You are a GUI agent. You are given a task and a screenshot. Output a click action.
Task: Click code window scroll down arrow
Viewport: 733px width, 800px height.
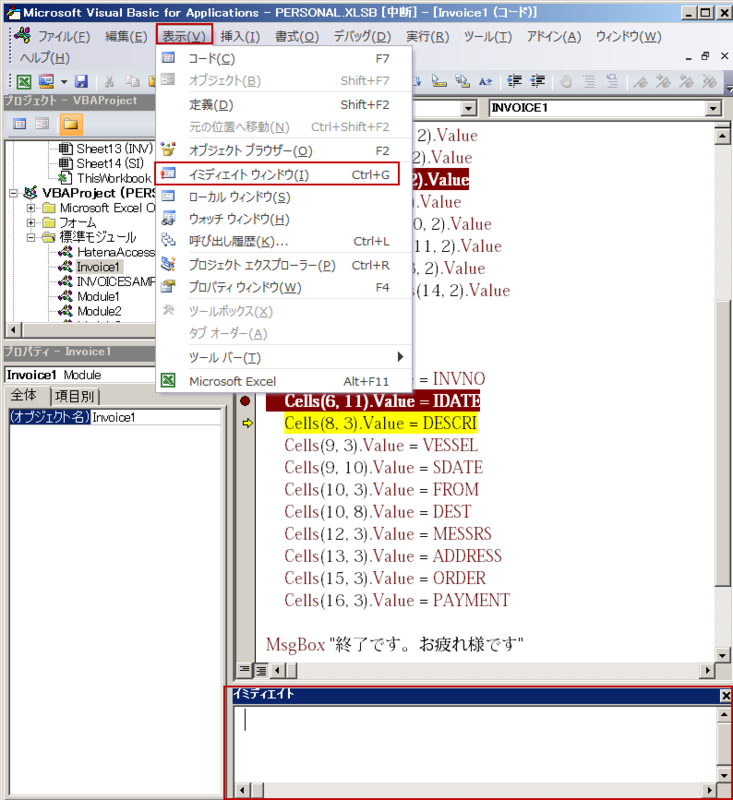(x=723, y=656)
